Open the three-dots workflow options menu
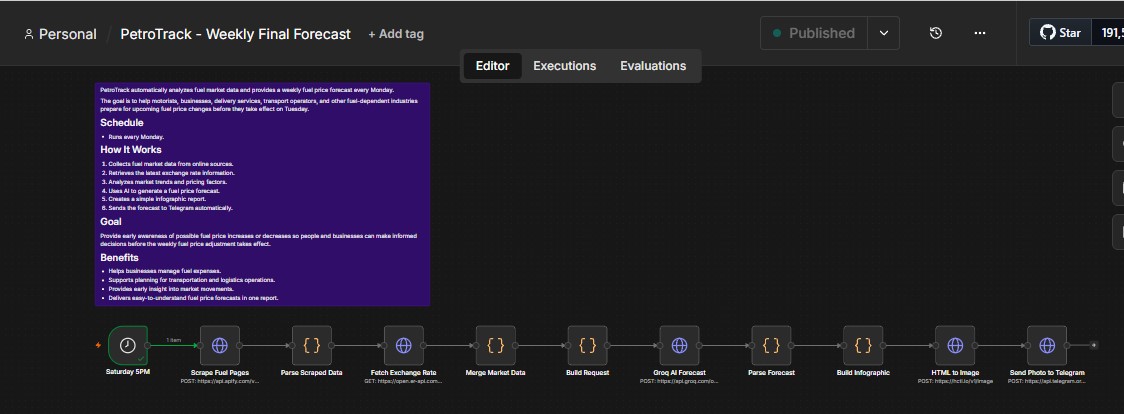The image size is (1124, 414). 980,33
